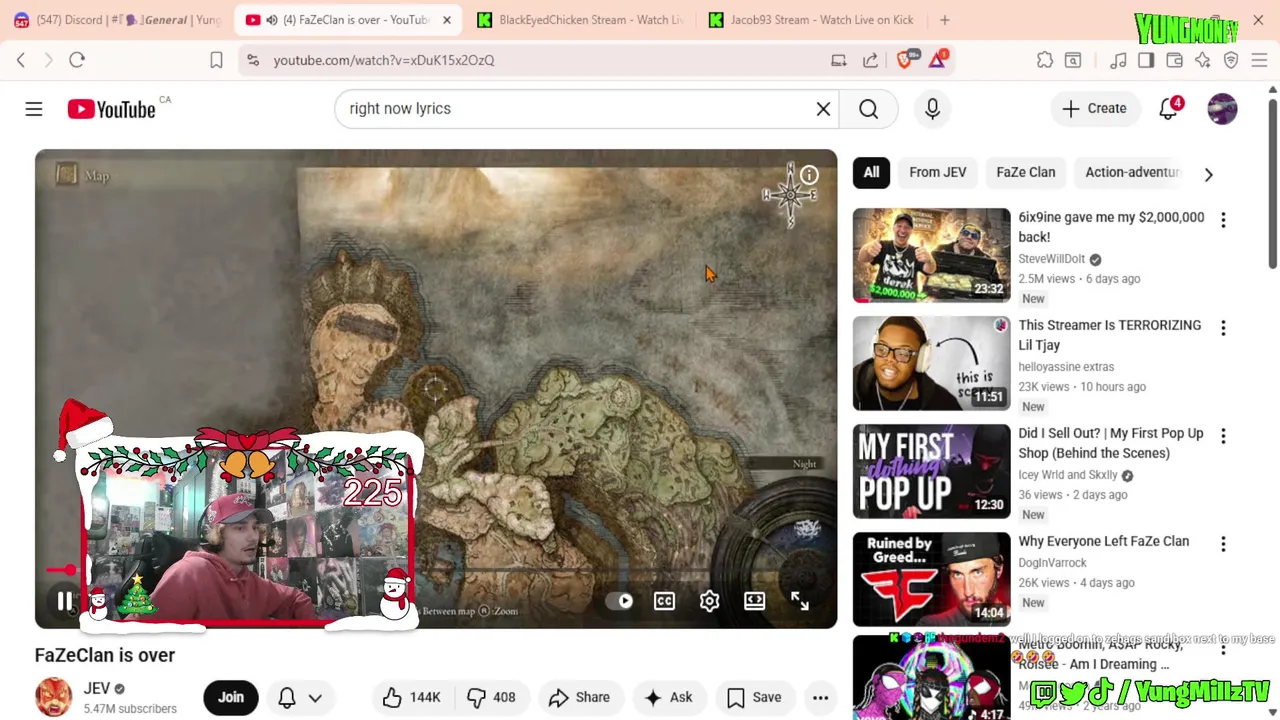1280x720 pixels.
Task: Open Brave Rewards triangle icon
Action: click(x=937, y=60)
